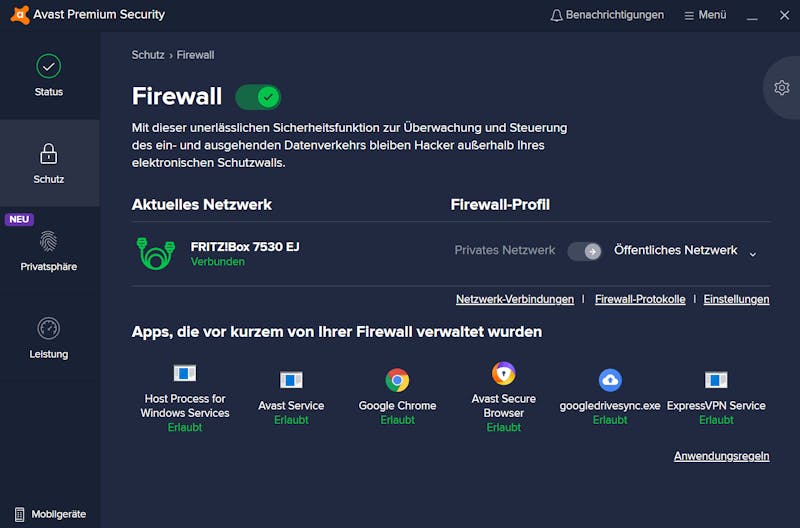The width and height of the screenshot is (800, 528).
Task: Click the Schutz breadcrumb
Action: (148, 55)
